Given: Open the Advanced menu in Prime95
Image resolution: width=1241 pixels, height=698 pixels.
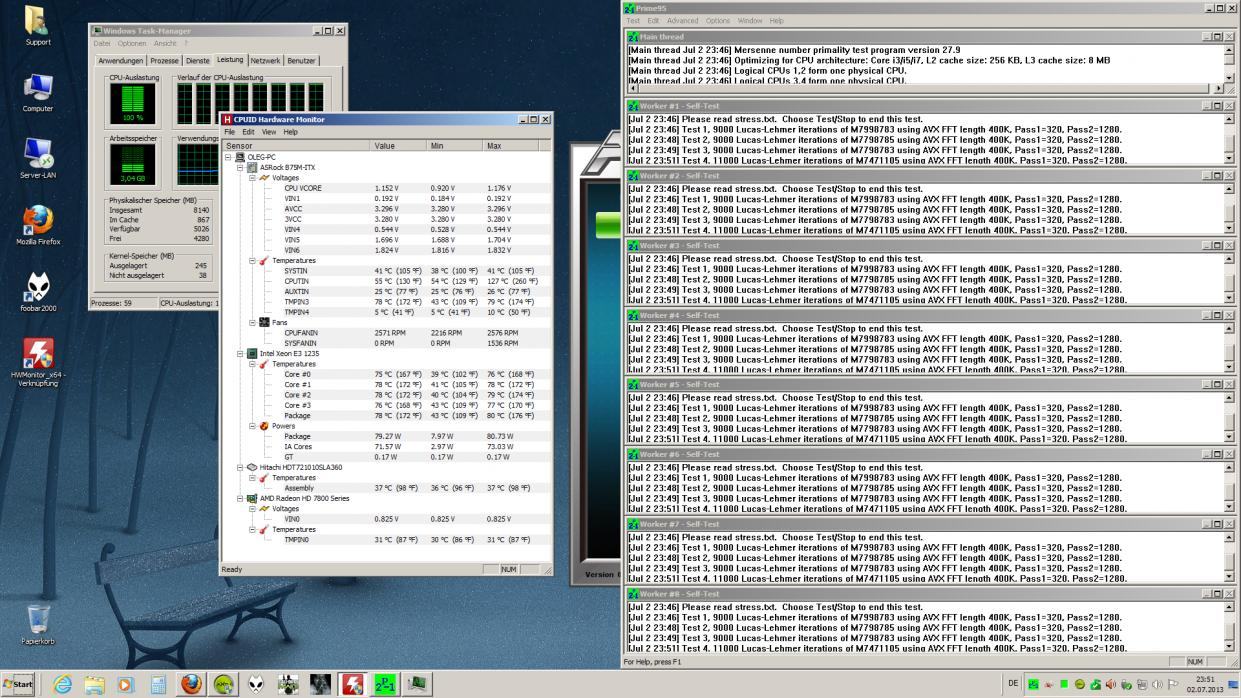Looking at the screenshot, I should tap(683, 21).
